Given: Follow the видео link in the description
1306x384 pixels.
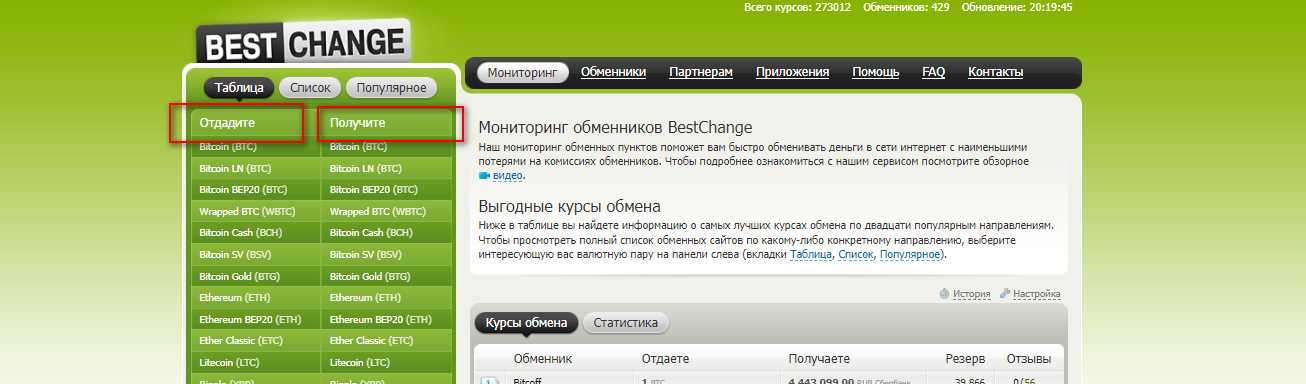Looking at the screenshot, I should tap(508, 175).
